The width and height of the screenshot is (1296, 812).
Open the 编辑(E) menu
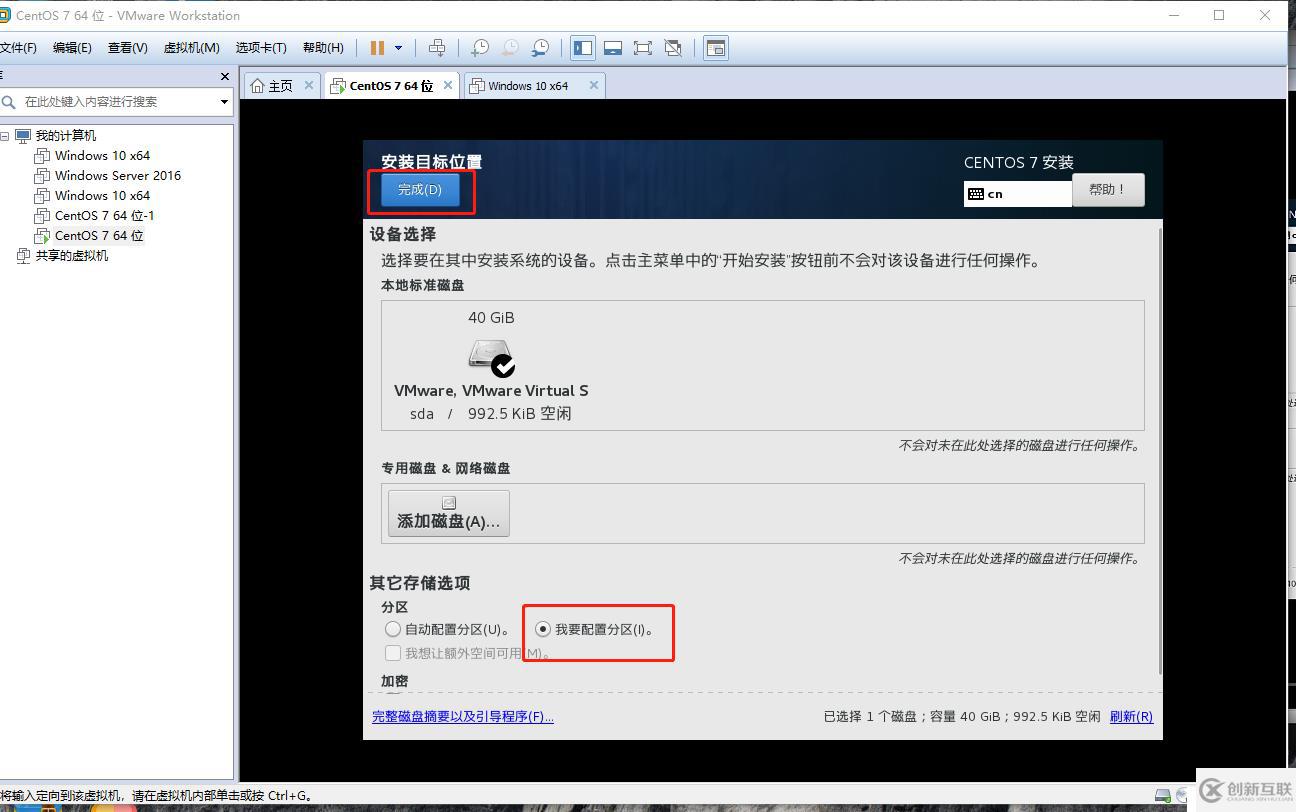tap(72, 48)
